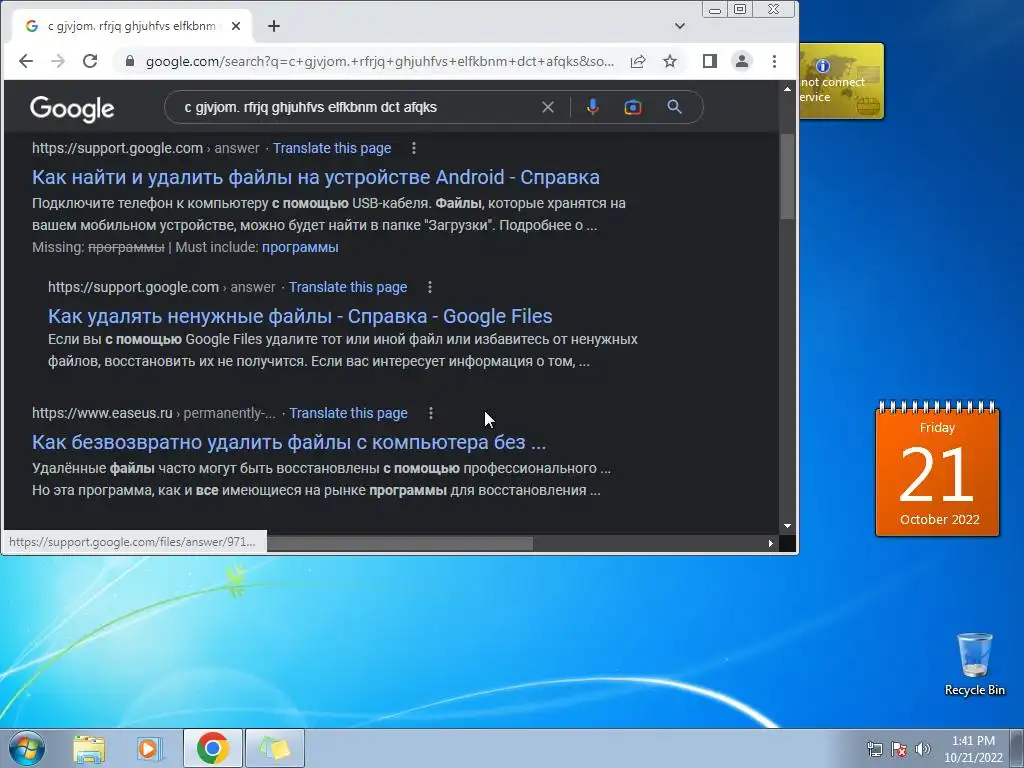The height and width of the screenshot is (768, 1024).
Task: Open more options for easeus.ru result
Action: coord(430,413)
